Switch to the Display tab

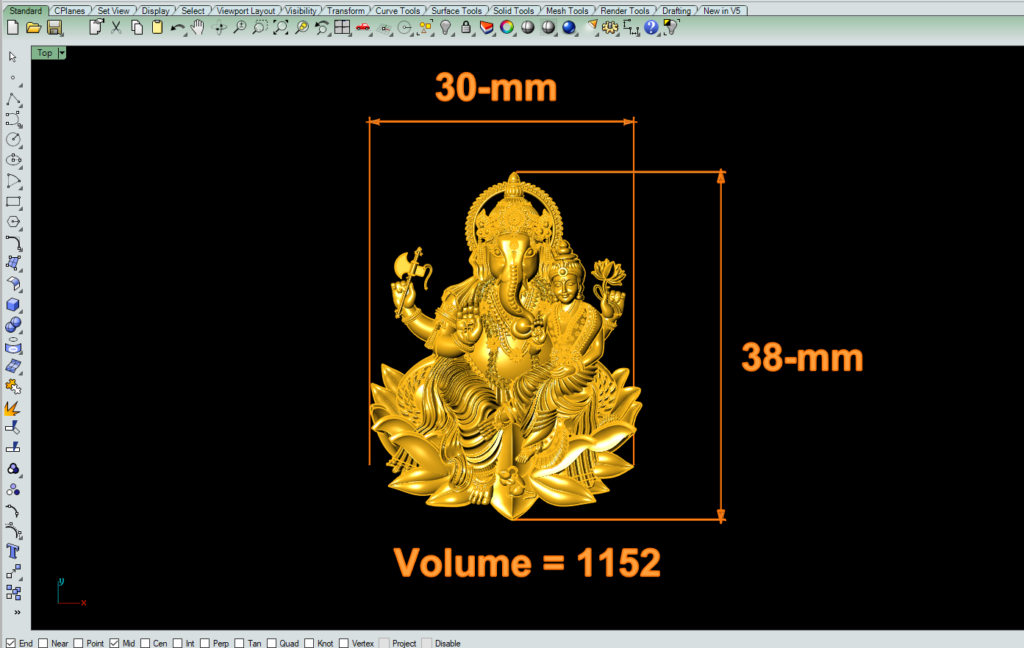155,10
